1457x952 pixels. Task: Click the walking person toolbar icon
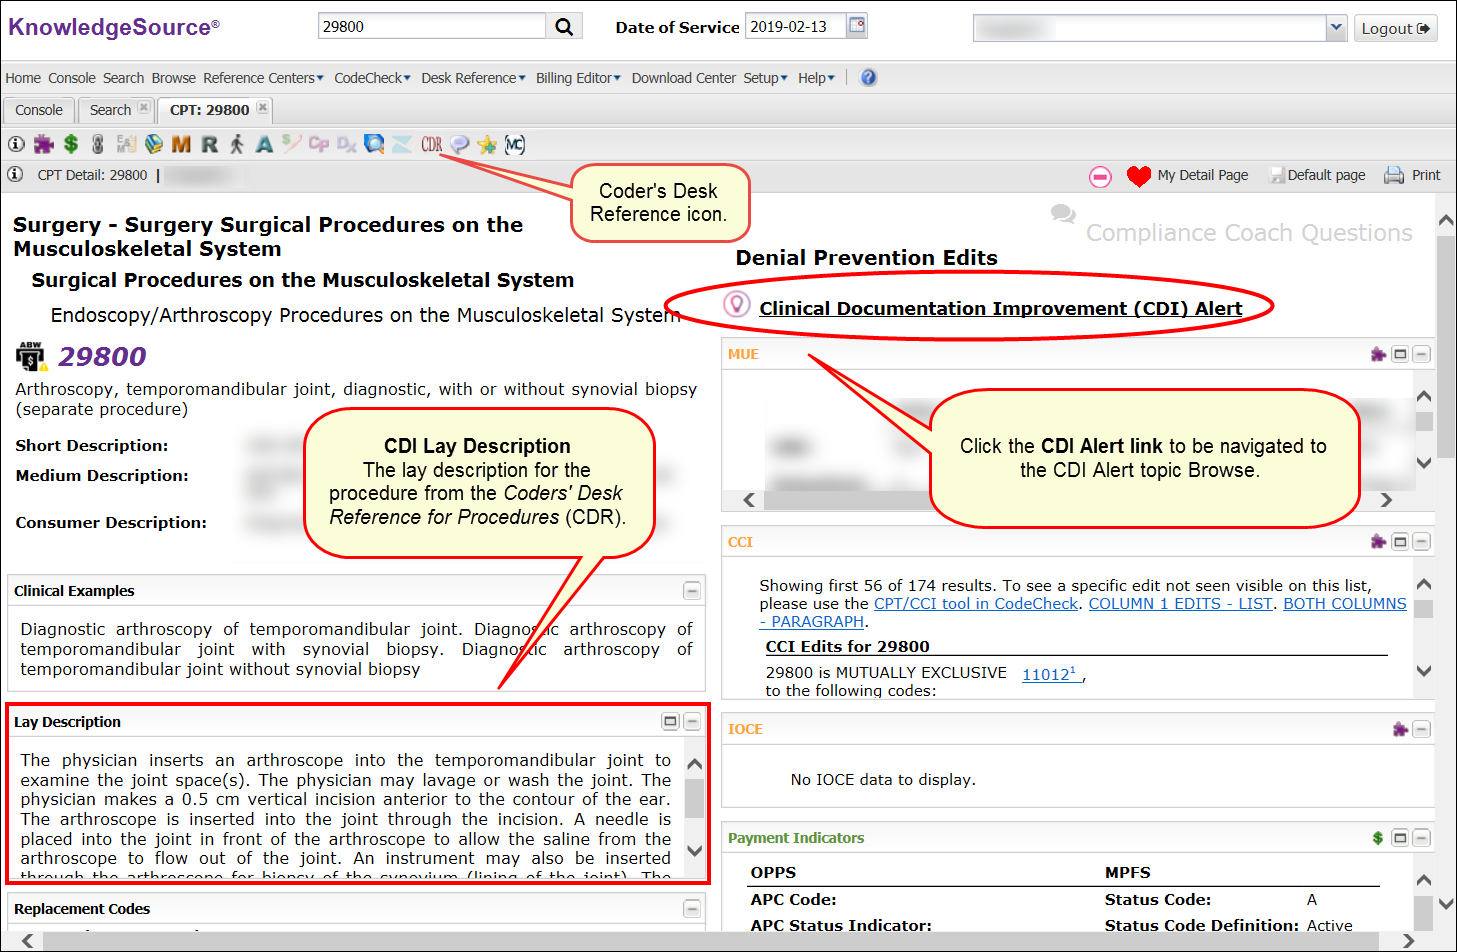(x=237, y=144)
